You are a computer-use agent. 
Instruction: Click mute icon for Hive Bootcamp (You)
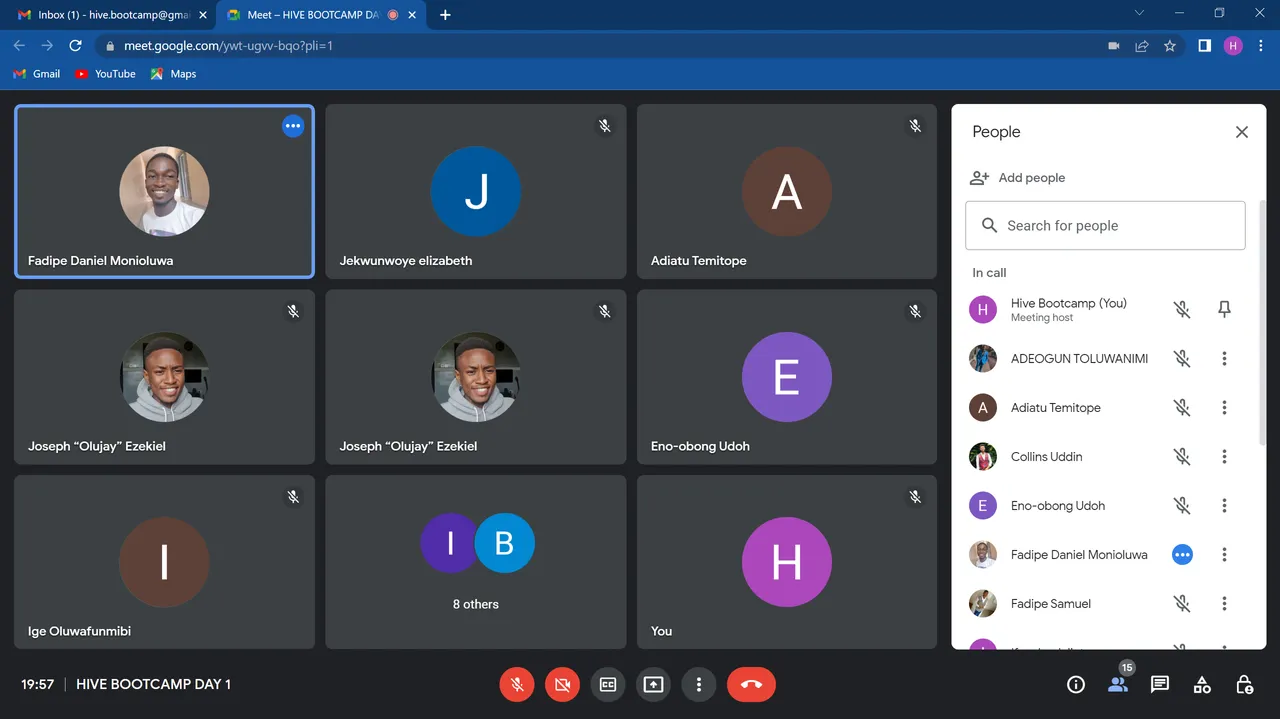pyautogui.click(x=1182, y=310)
